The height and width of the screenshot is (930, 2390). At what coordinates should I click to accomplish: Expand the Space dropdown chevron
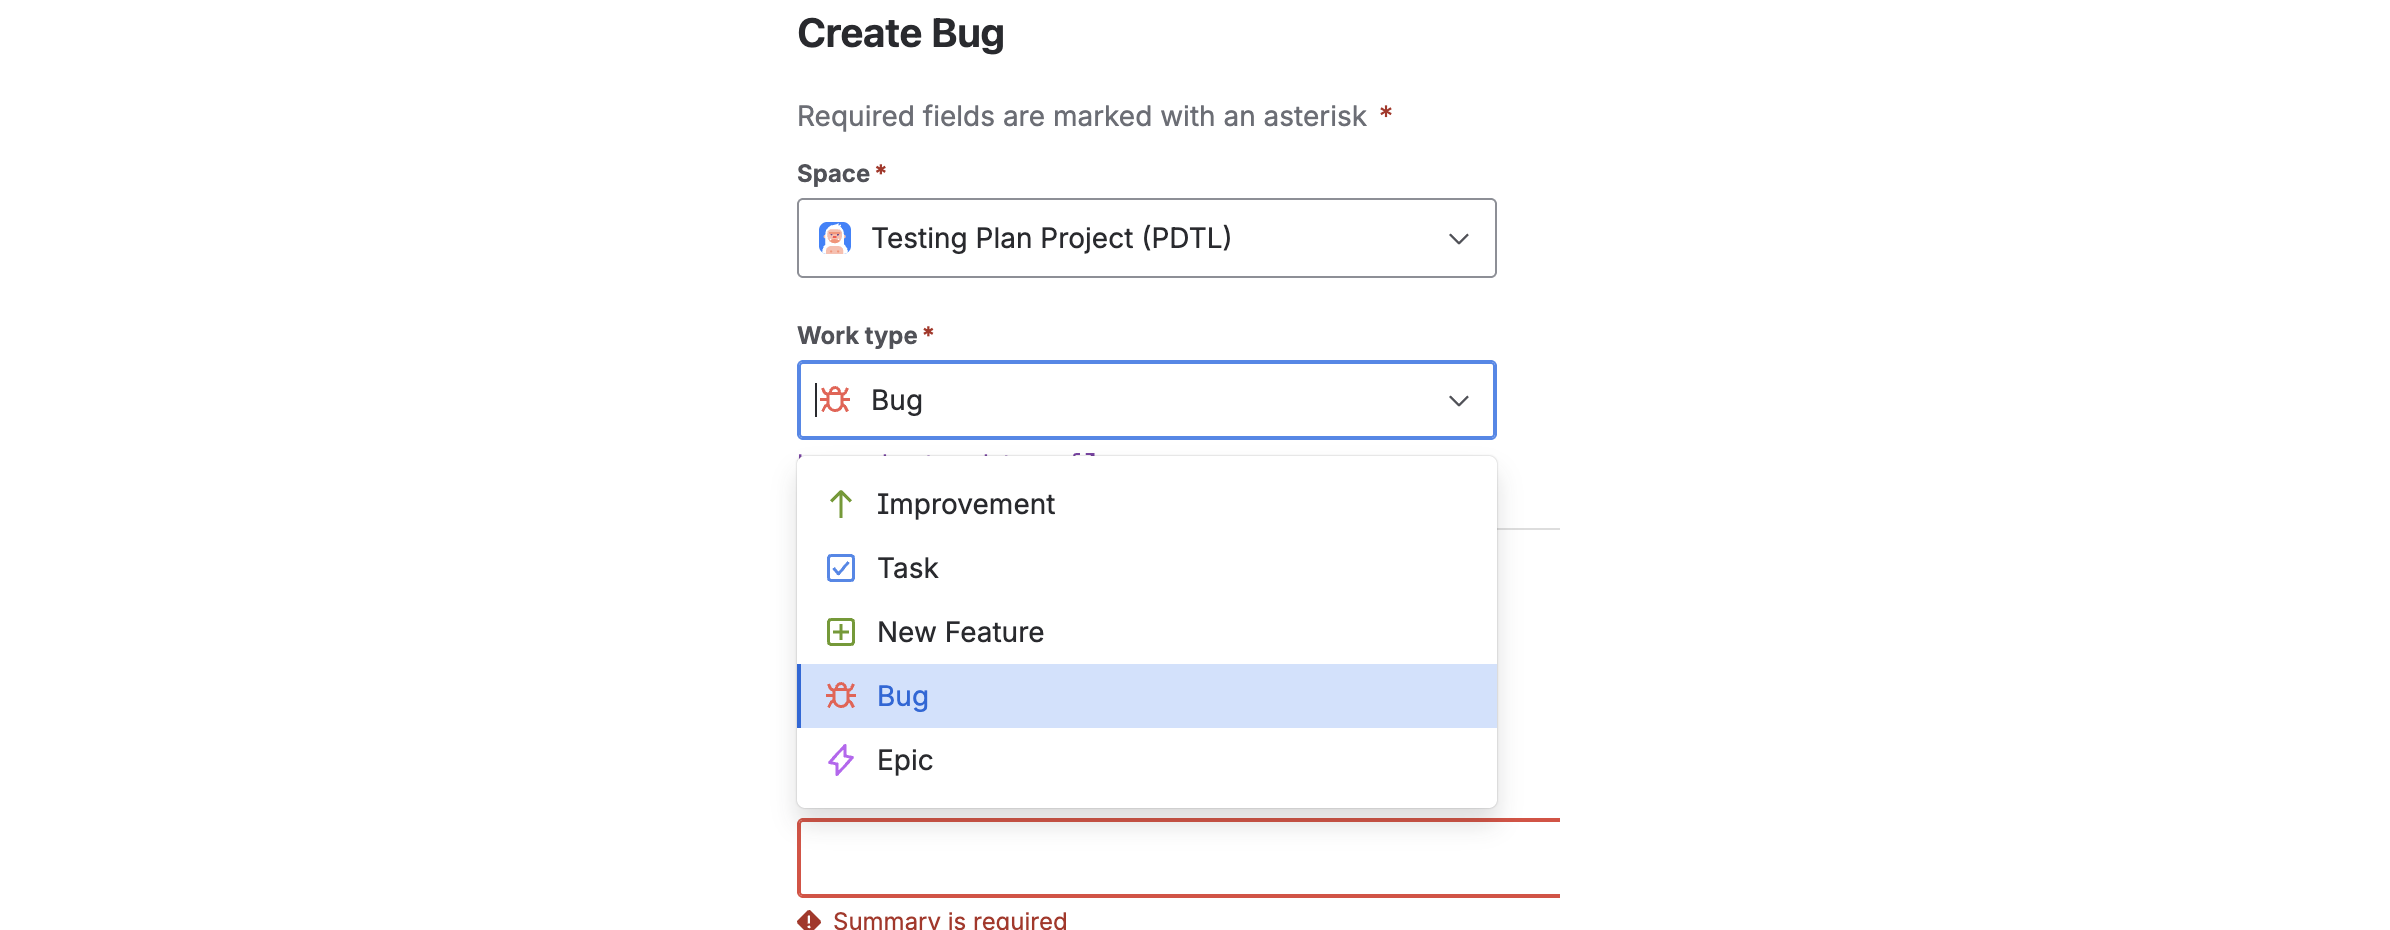pyautogui.click(x=1459, y=239)
